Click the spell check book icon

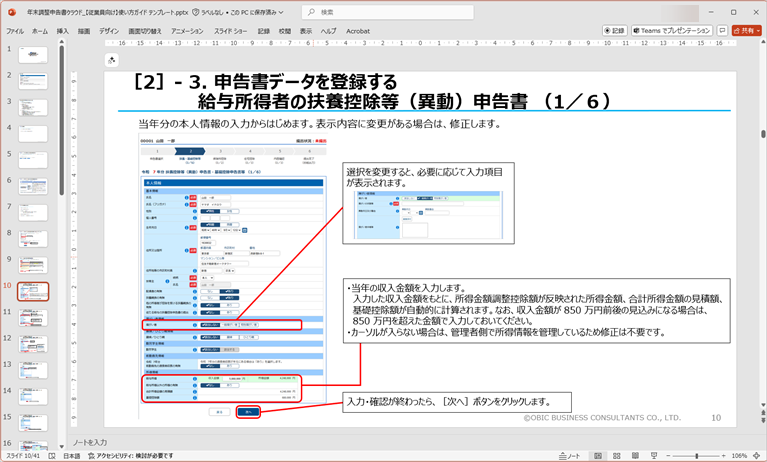[x=50, y=455]
